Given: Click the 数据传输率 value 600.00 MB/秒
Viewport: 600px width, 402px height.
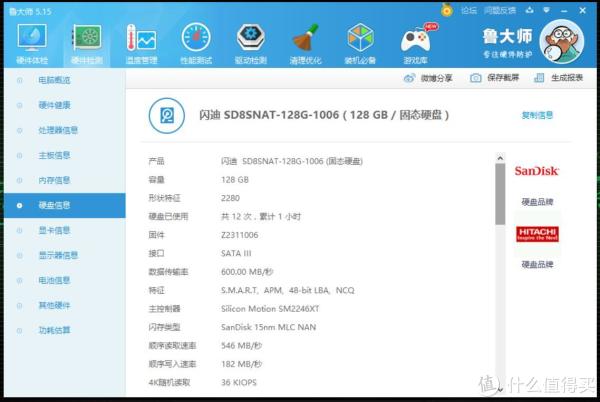Looking at the screenshot, I should tap(247, 272).
